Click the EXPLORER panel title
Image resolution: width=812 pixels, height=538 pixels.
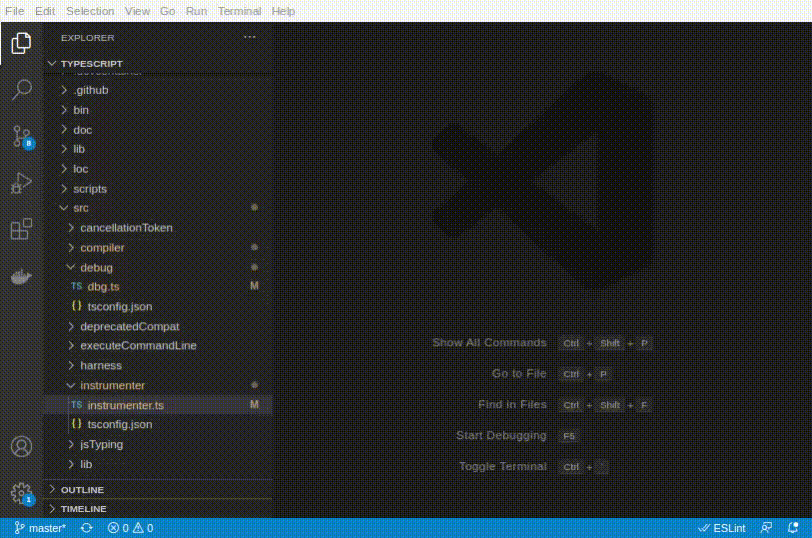click(88, 38)
